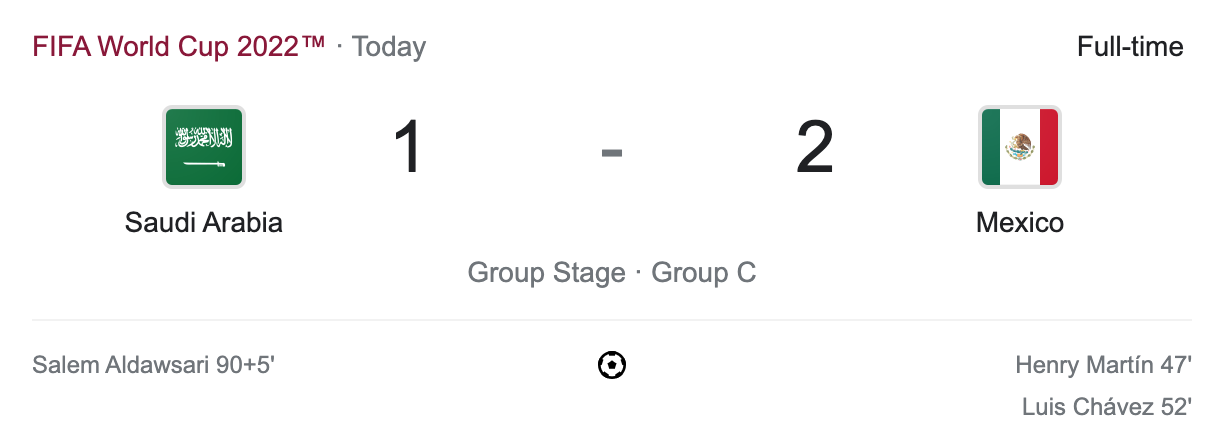The height and width of the screenshot is (441, 1228).
Task: Click the Group C label
Action: [x=704, y=273]
